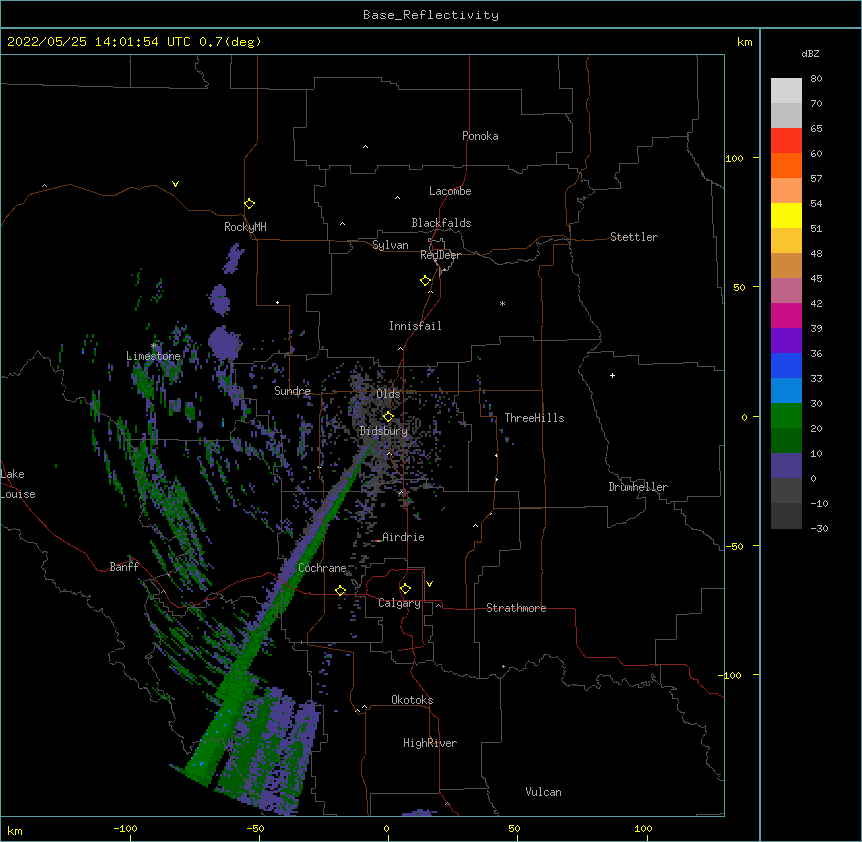Click the Cochrane town label
The width and height of the screenshot is (862, 842).
pyautogui.click(x=322, y=568)
